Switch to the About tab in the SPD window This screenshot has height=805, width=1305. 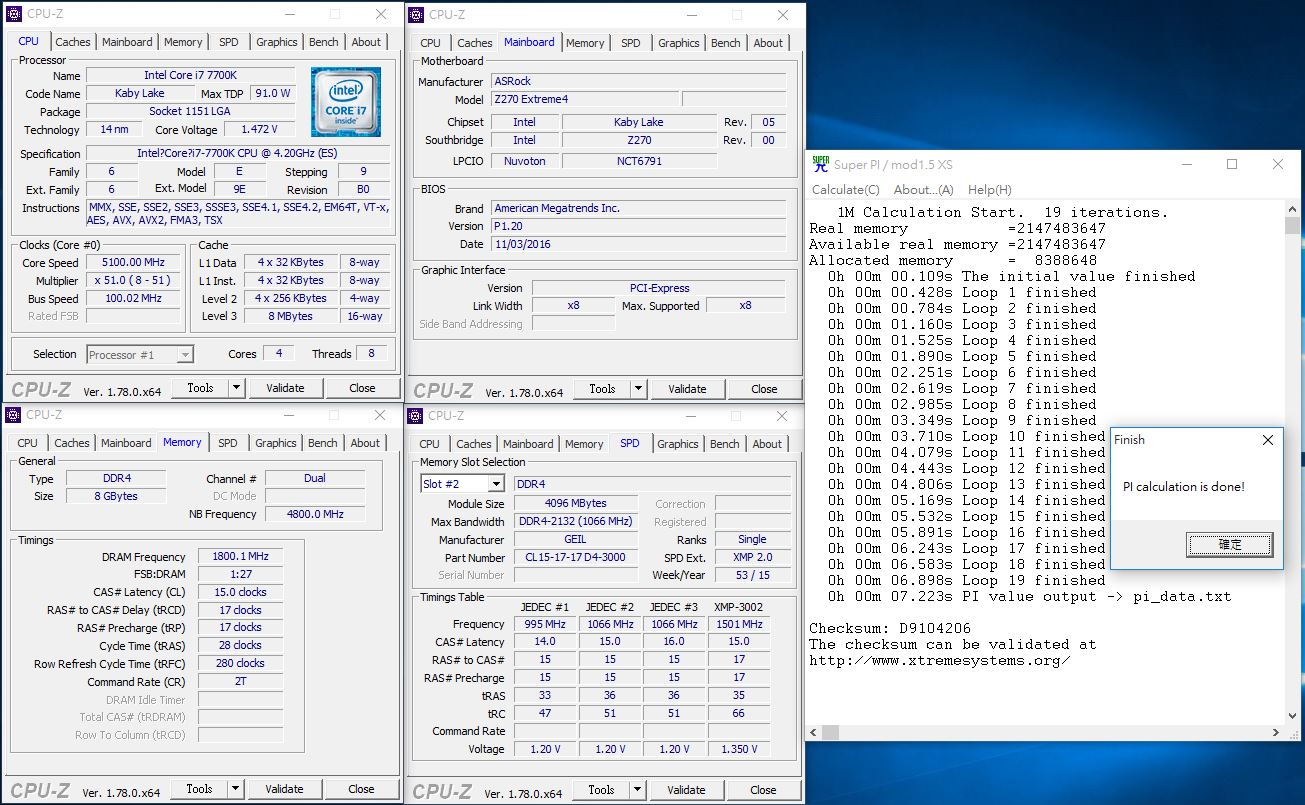coord(767,444)
